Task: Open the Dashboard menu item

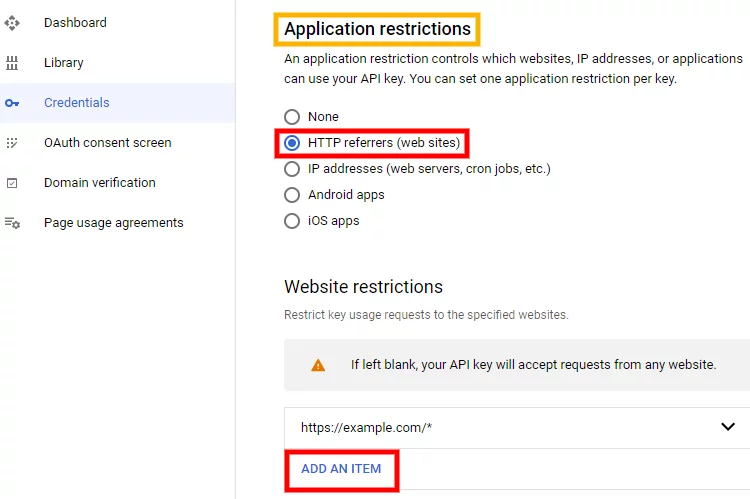Action: [x=75, y=22]
